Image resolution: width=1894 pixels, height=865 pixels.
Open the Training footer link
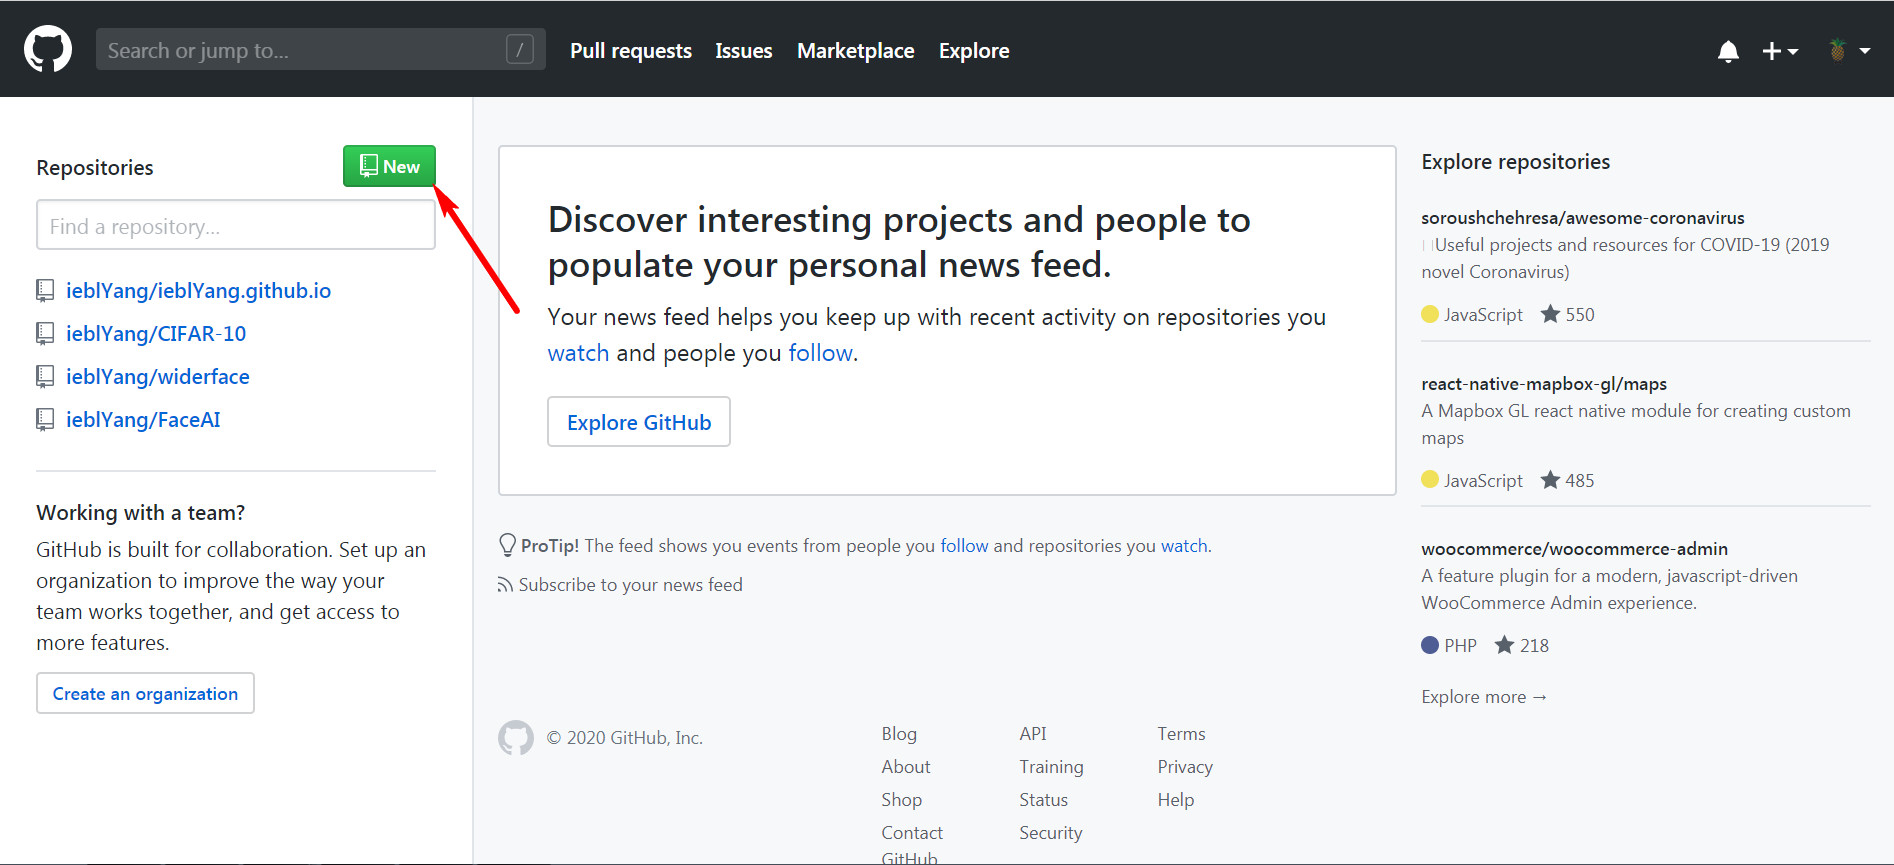pos(1051,767)
